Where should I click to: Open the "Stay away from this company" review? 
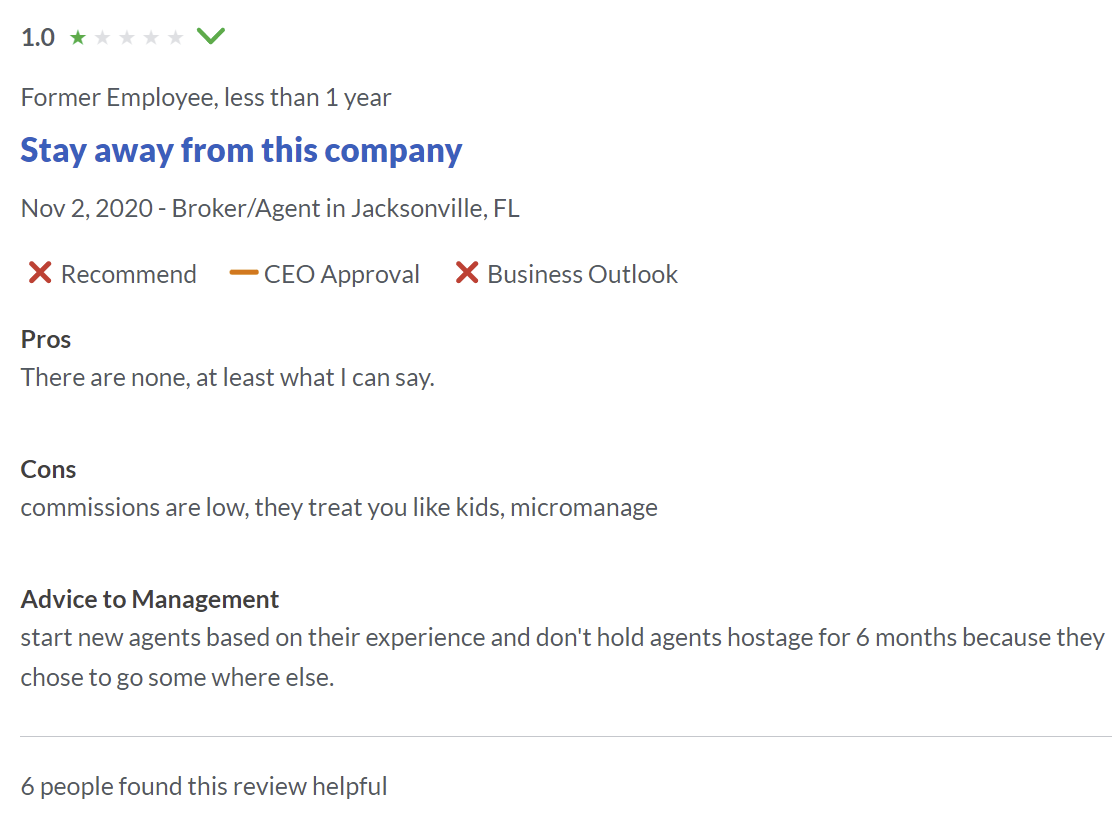(241, 150)
